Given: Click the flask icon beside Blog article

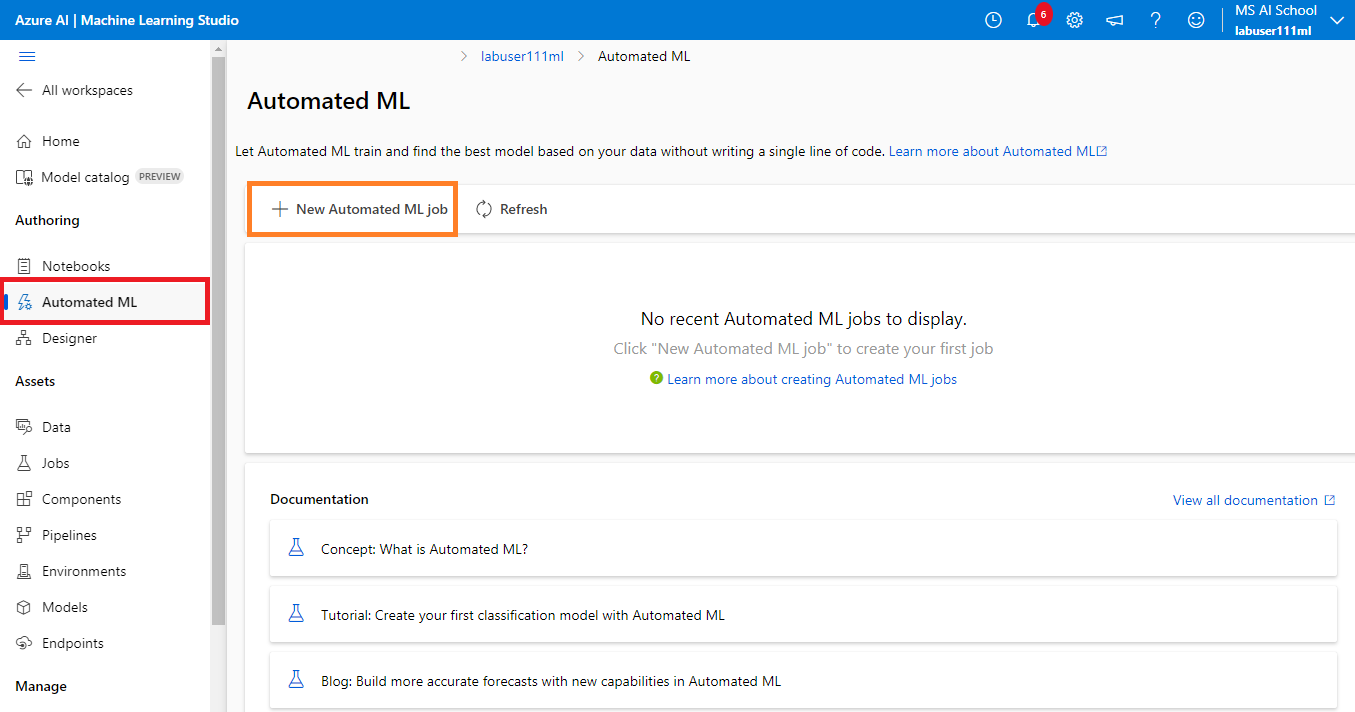Looking at the screenshot, I should coord(295,680).
